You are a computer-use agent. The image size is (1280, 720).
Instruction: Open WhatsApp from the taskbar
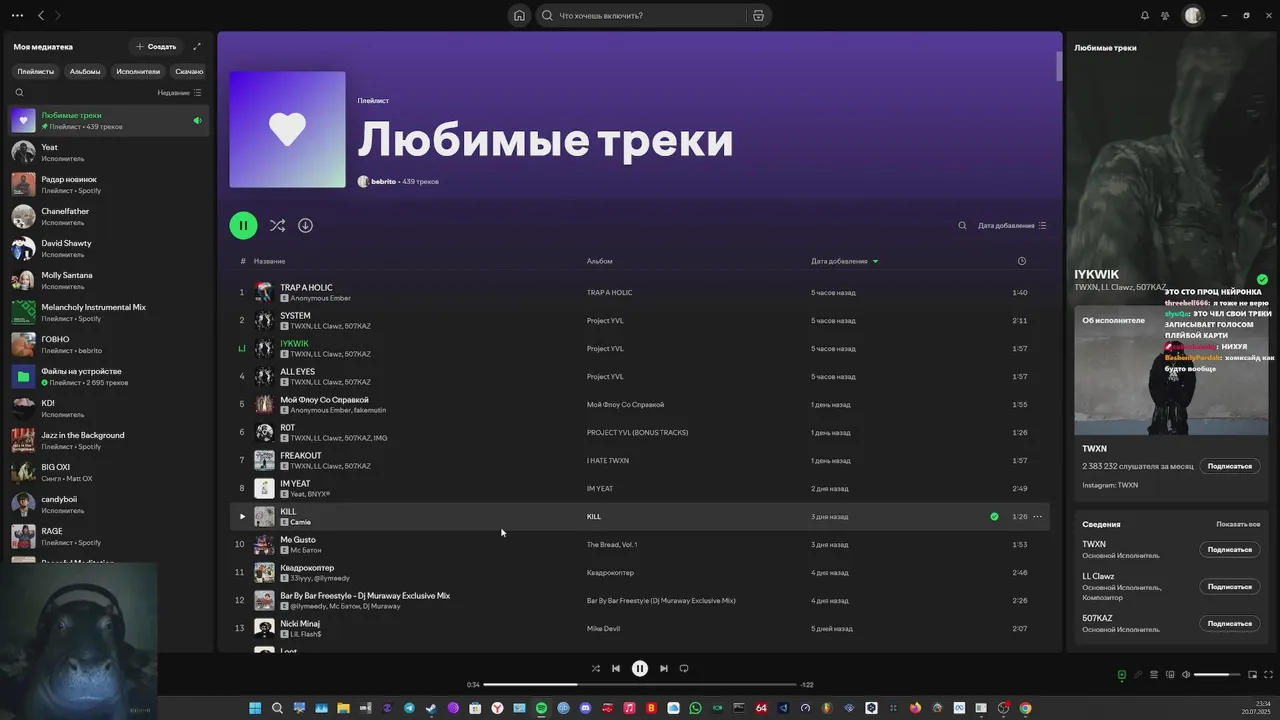pyautogui.click(x=695, y=708)
